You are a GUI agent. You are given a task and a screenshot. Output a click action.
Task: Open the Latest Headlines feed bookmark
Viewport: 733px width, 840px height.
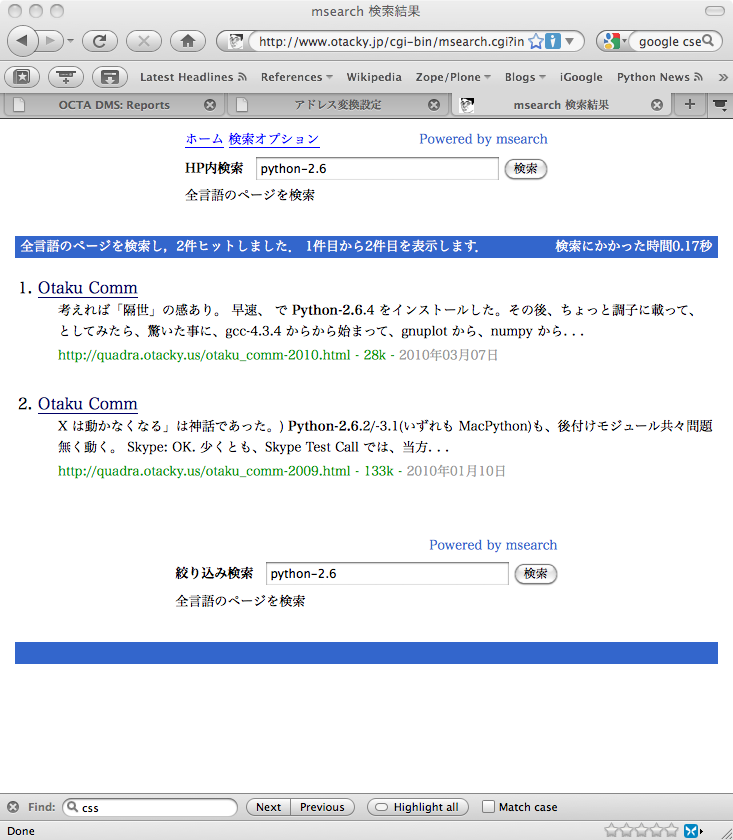[x=193, y=77]
